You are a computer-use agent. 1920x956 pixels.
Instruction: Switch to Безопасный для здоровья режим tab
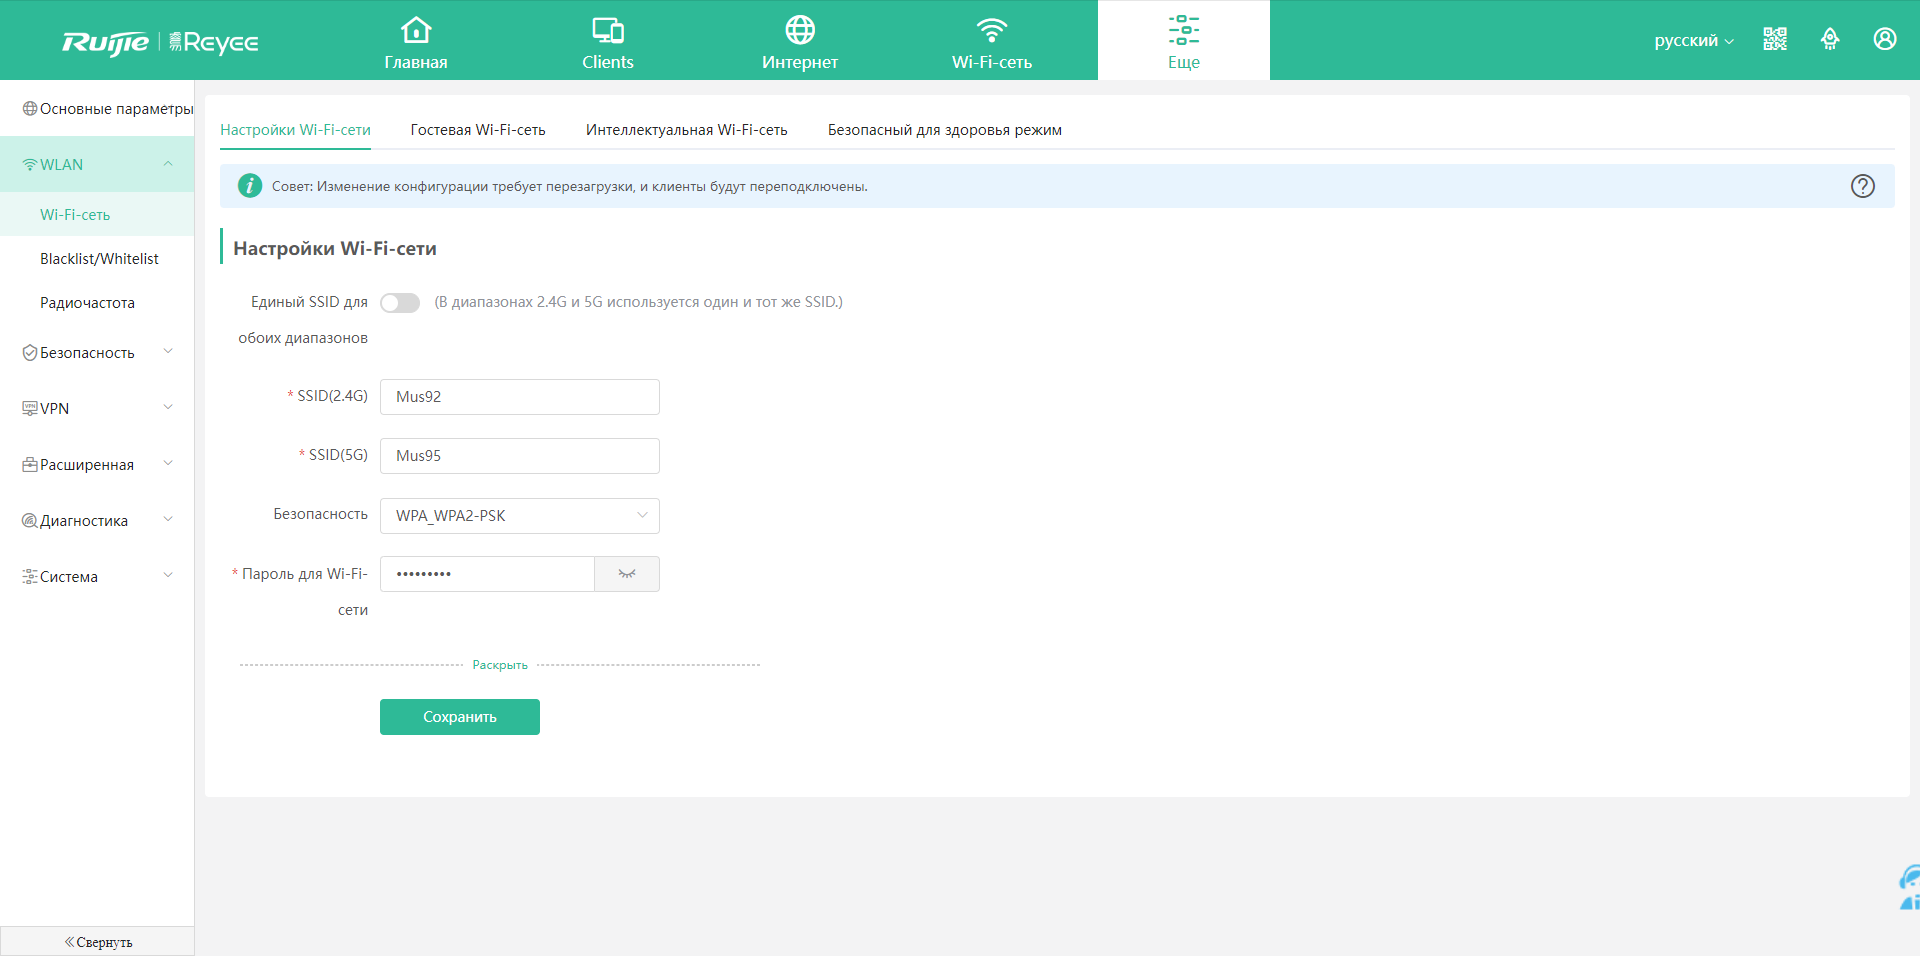click(945, 130)
